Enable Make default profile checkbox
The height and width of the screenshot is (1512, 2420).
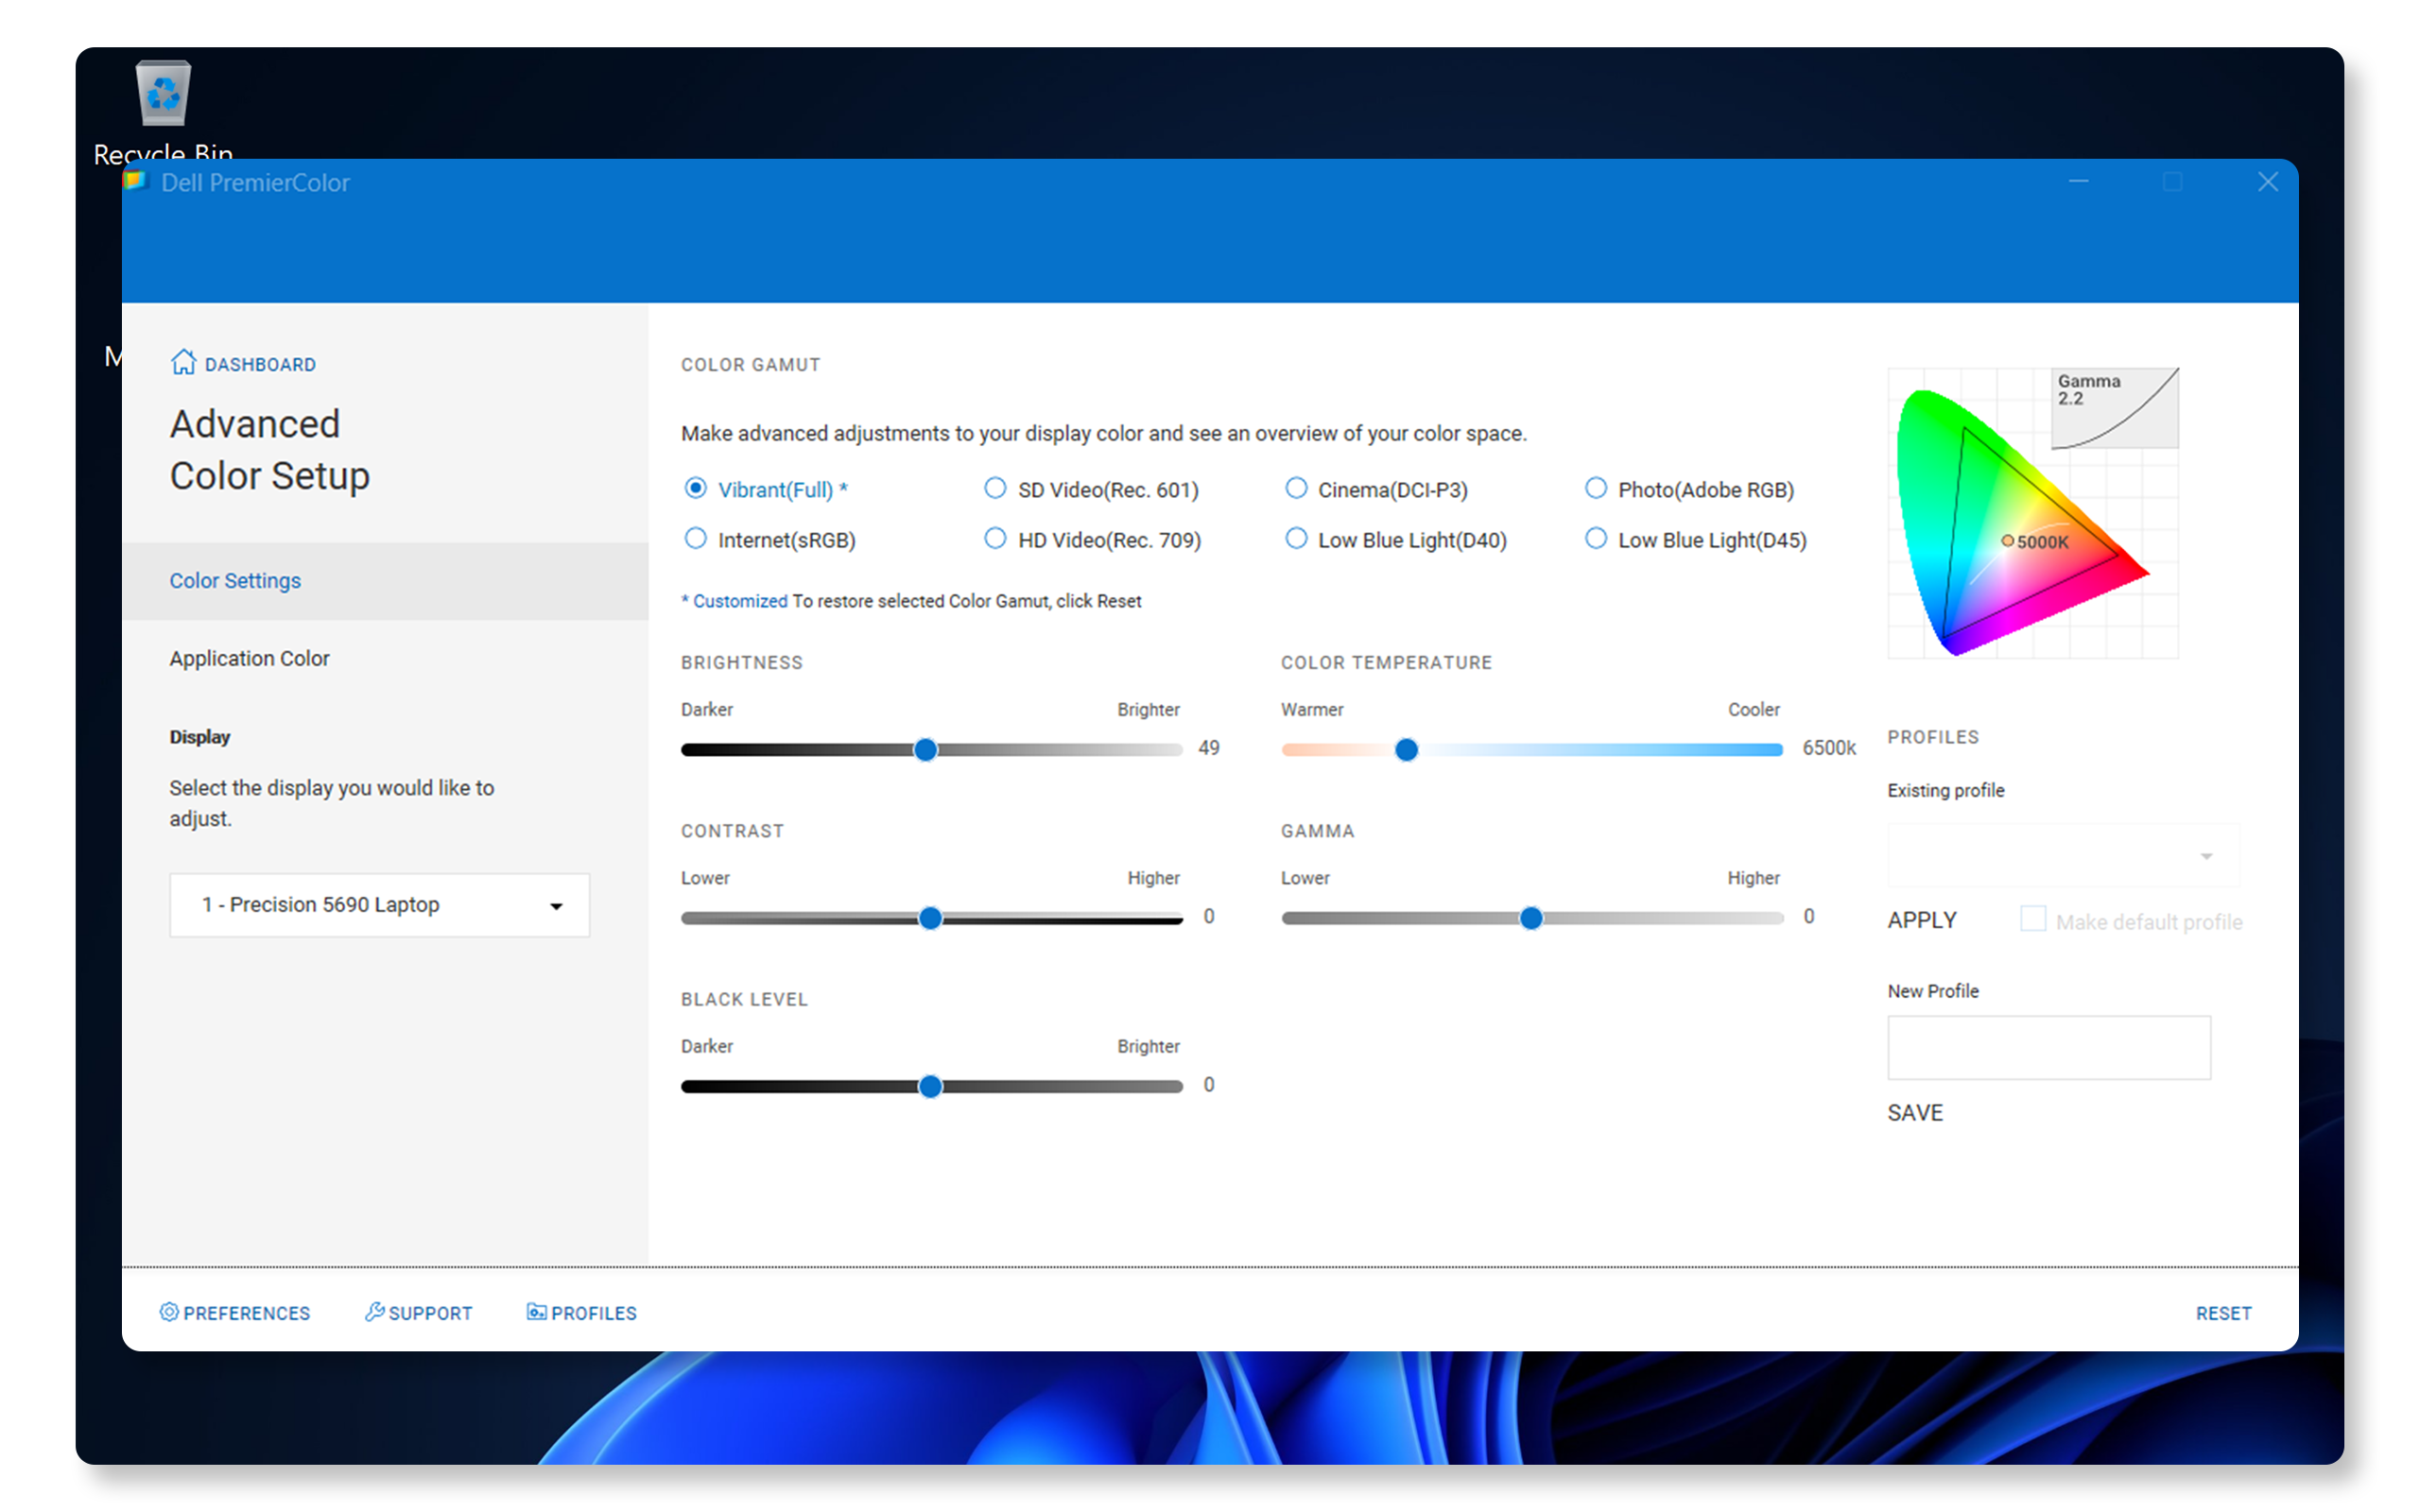pyautogui.click(x=2033, y=919)
